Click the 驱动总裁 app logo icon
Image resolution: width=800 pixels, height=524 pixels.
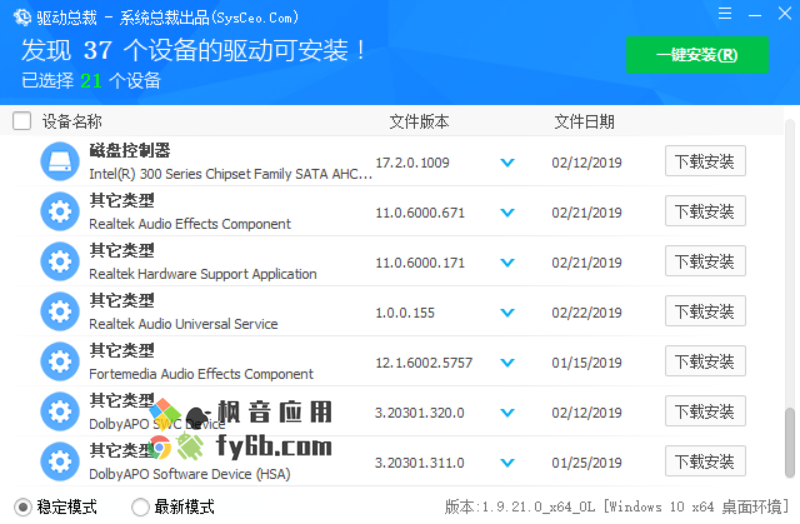click(22, 17)
